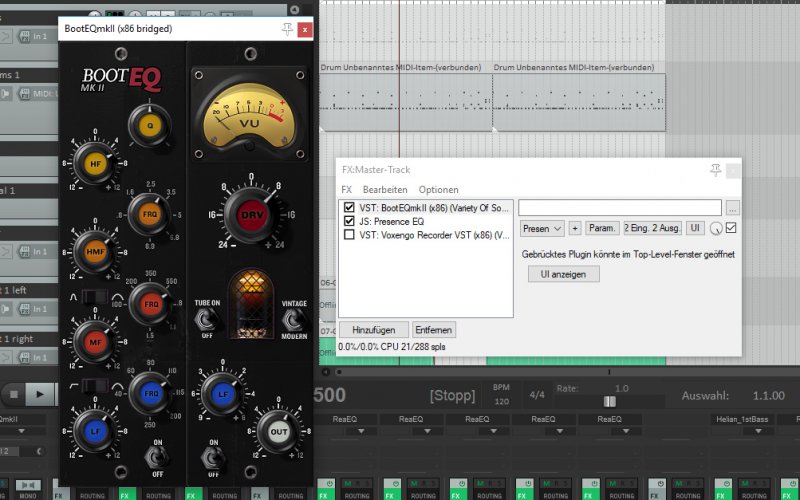Click the '2 Eing. 2 Ausg.' pin connector button

(x=653, y=228)
